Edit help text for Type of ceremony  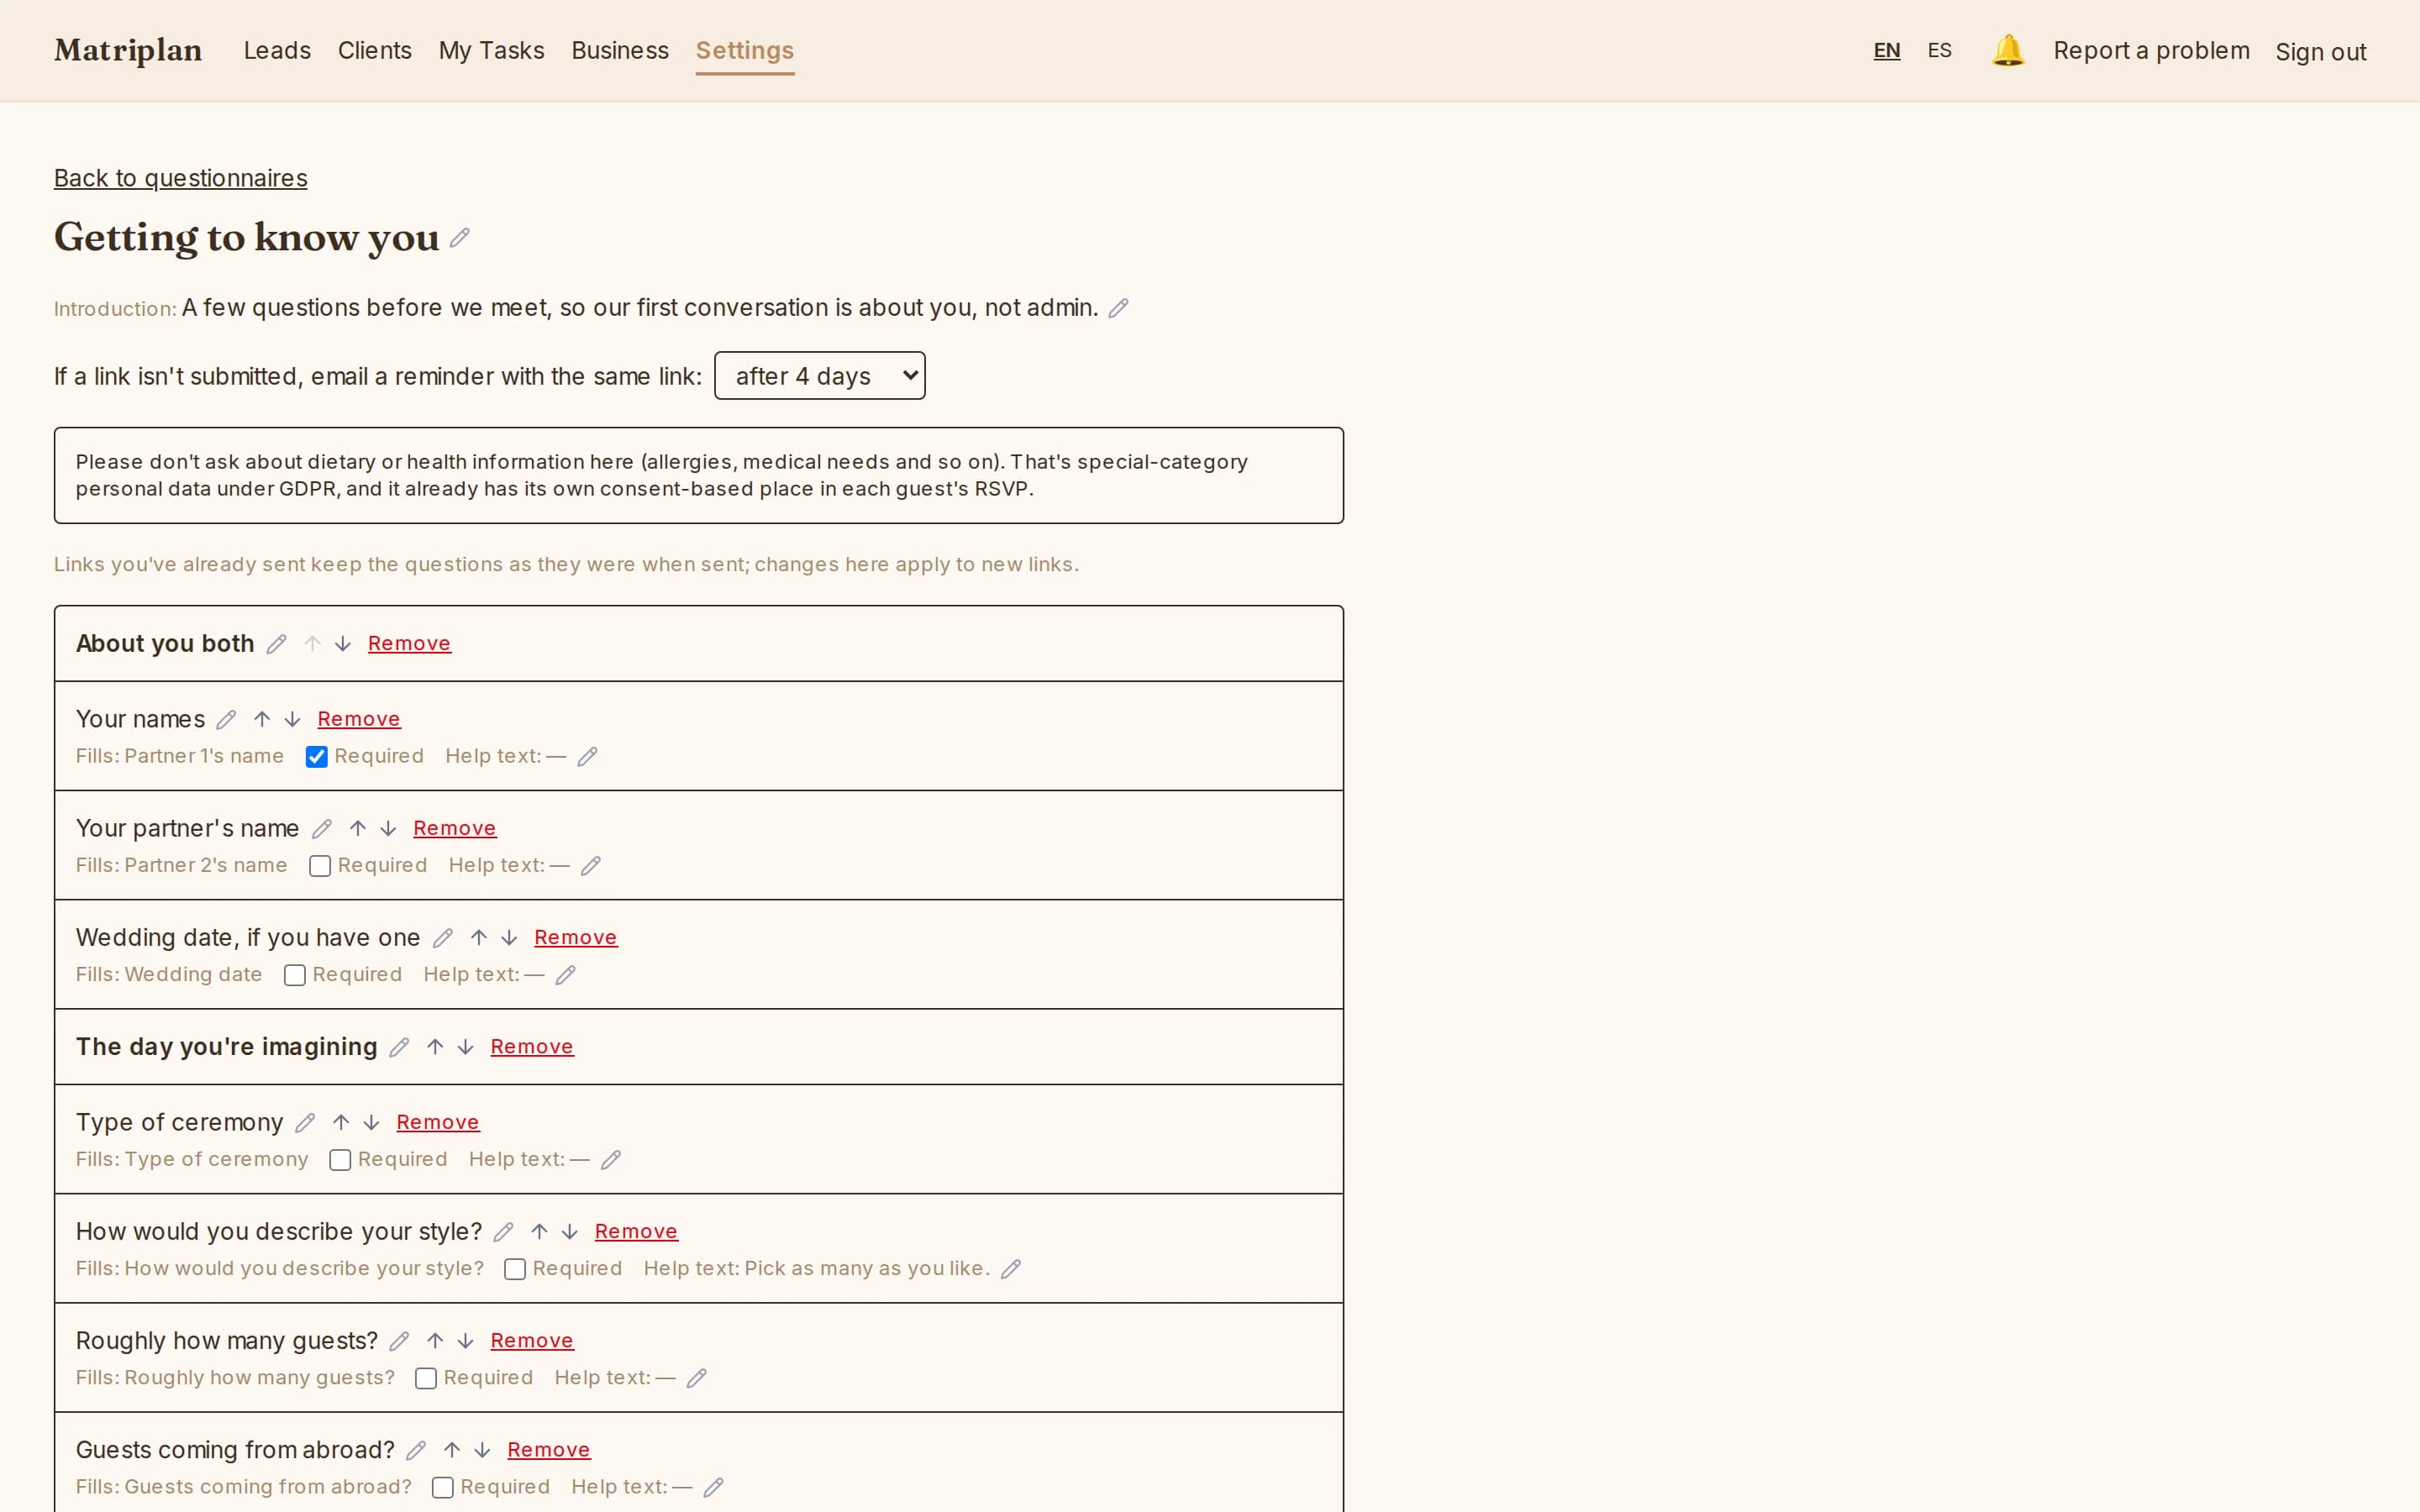click(x=611, y=1160)
